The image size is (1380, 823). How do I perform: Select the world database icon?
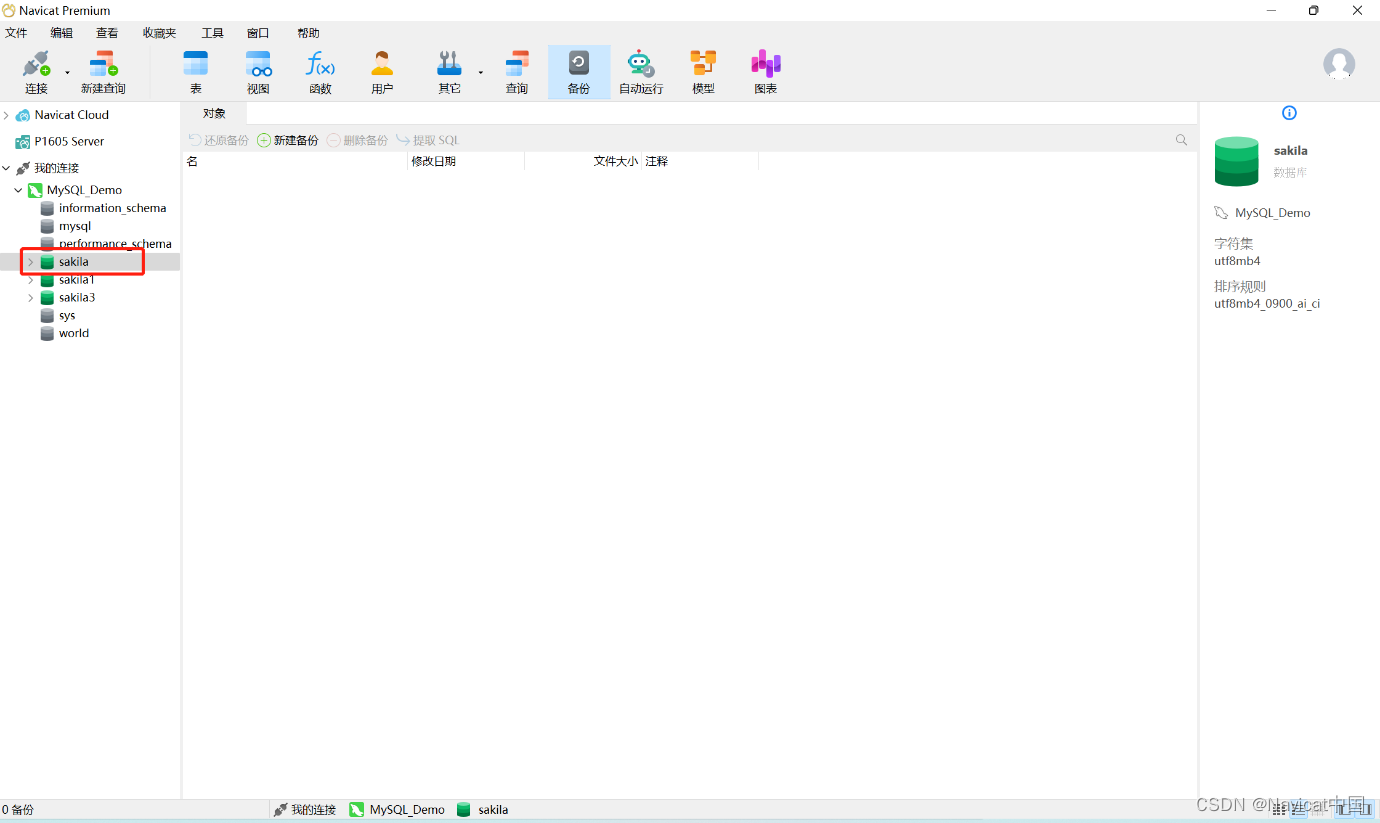pyautogui.click(x=47, y=334)
